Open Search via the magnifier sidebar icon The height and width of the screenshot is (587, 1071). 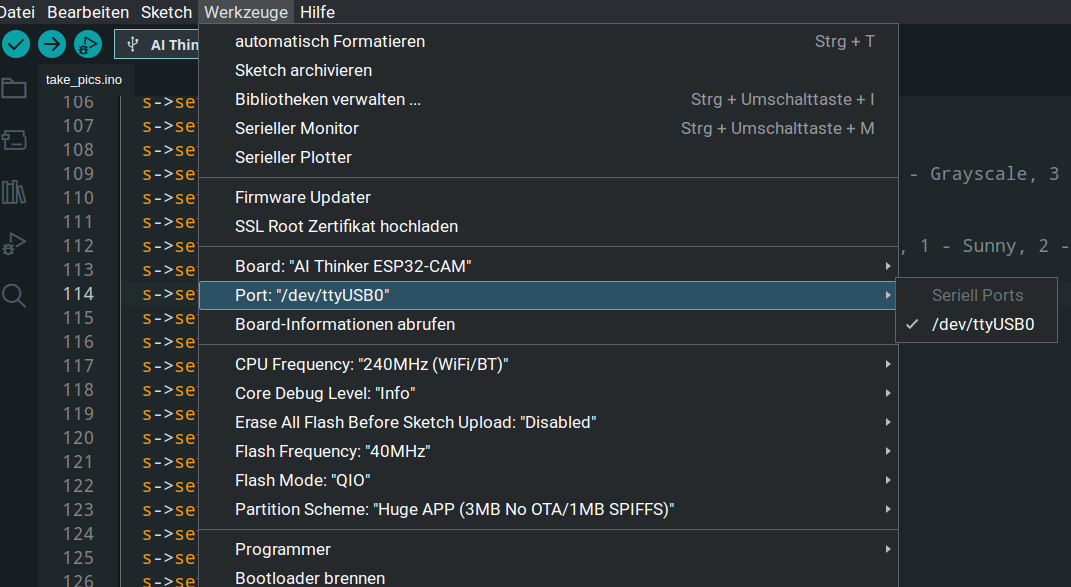pos(14,296)
